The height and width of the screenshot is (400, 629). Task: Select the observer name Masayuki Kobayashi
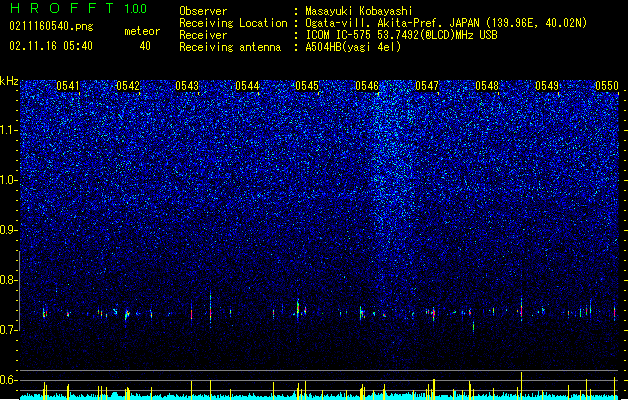tap(359, 11)
